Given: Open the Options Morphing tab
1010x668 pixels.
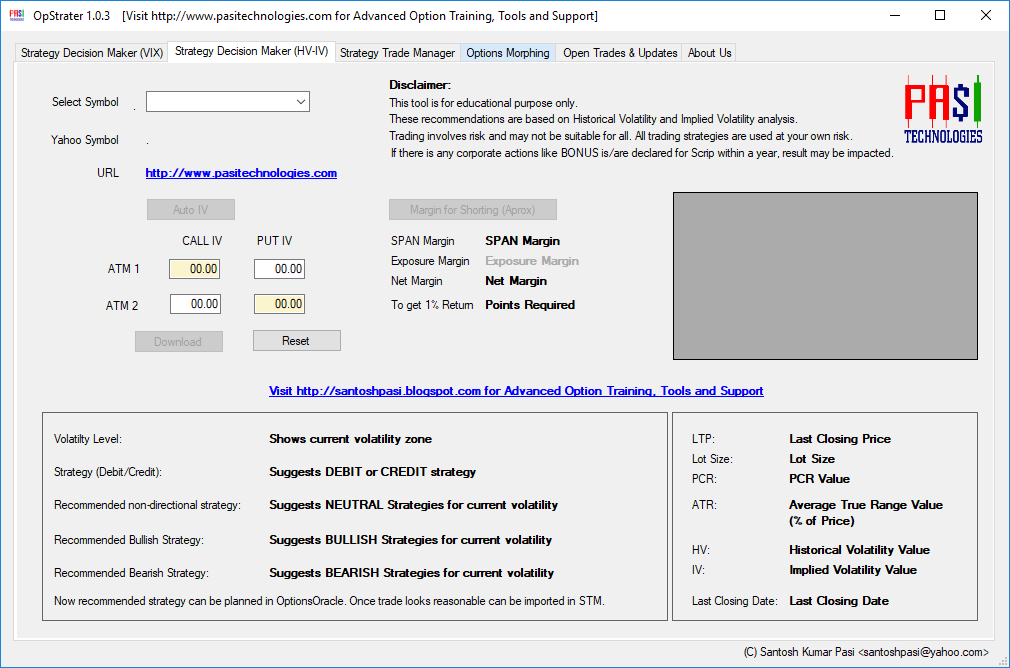Looking at the screenshot, I should 508,53.
